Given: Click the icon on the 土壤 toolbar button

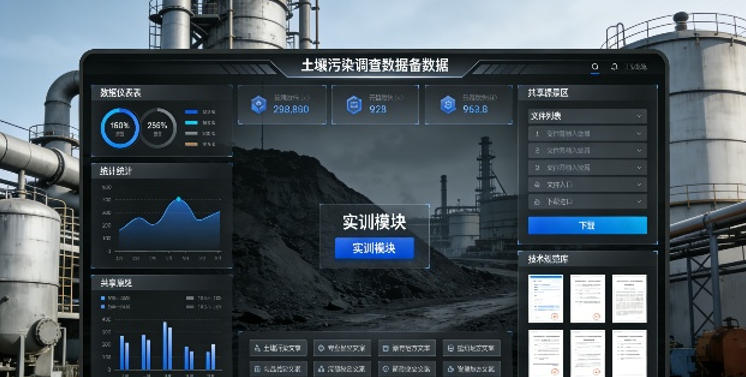Looking at the screenshot, I should (x=257, y=348).
